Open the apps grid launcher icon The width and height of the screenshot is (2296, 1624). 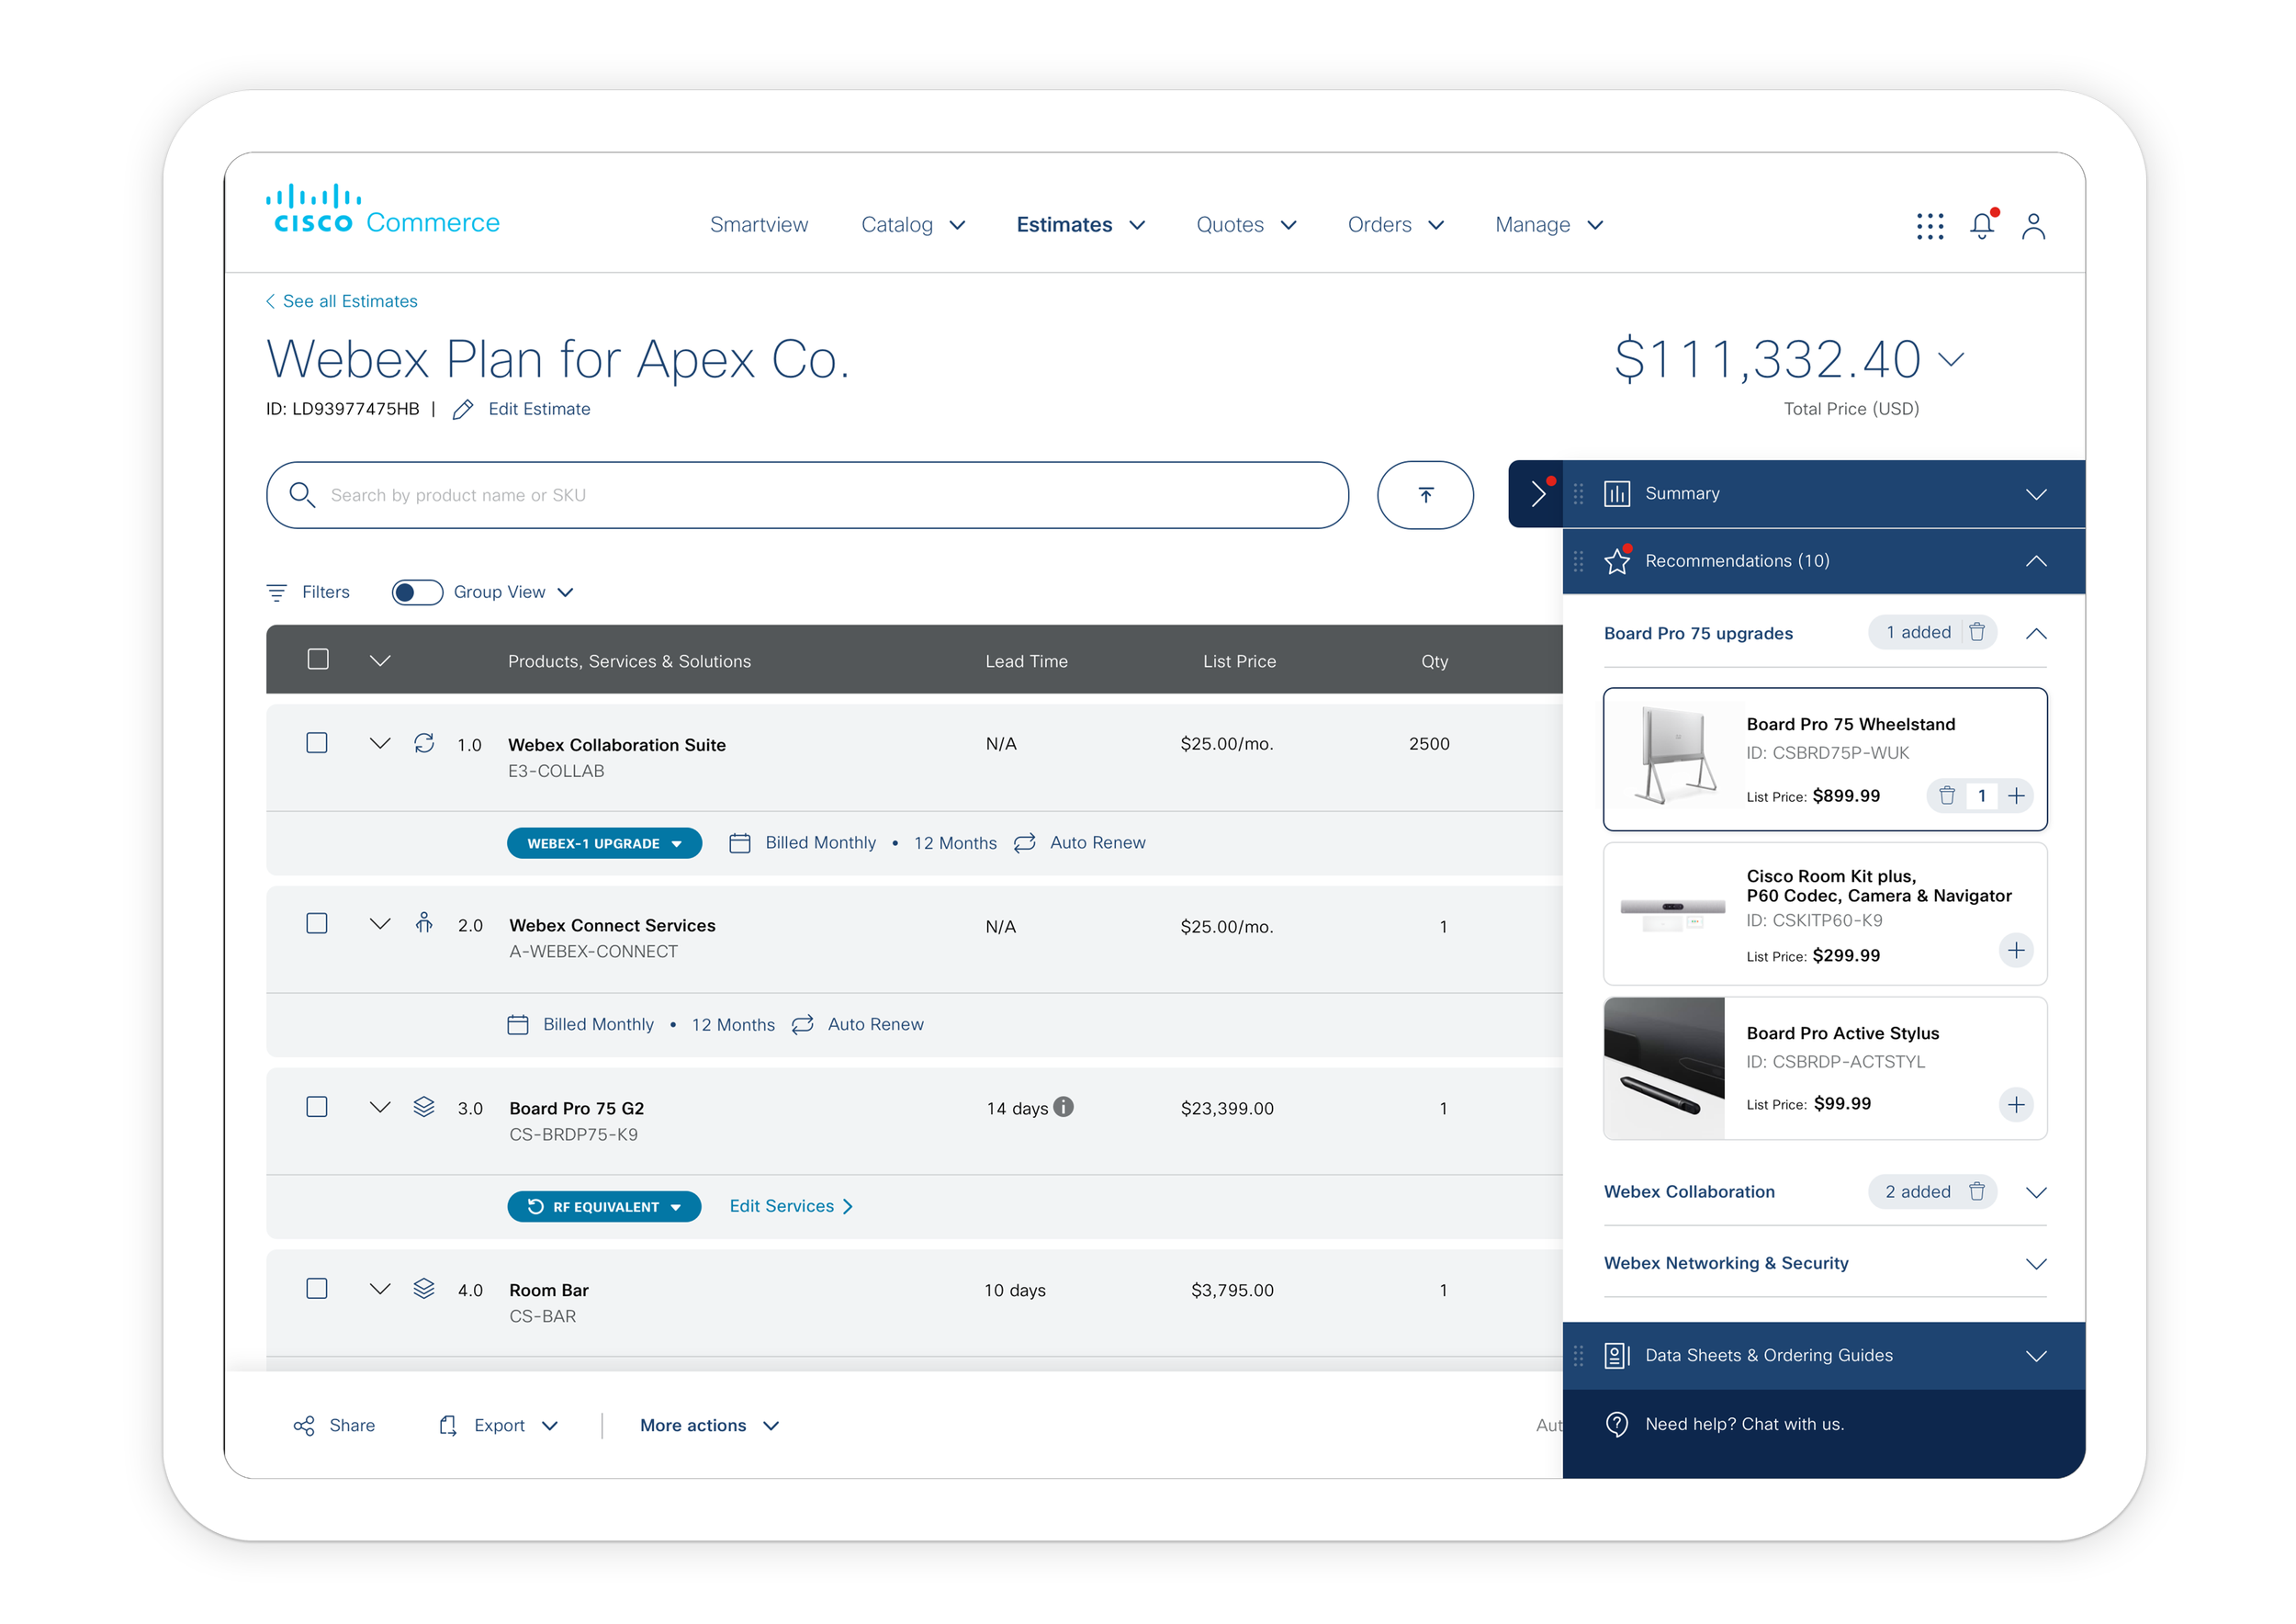coord(1929,226)
